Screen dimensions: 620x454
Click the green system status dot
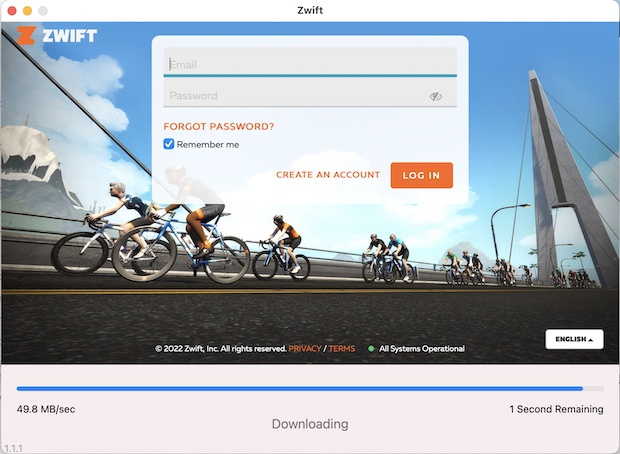(371, 349)
